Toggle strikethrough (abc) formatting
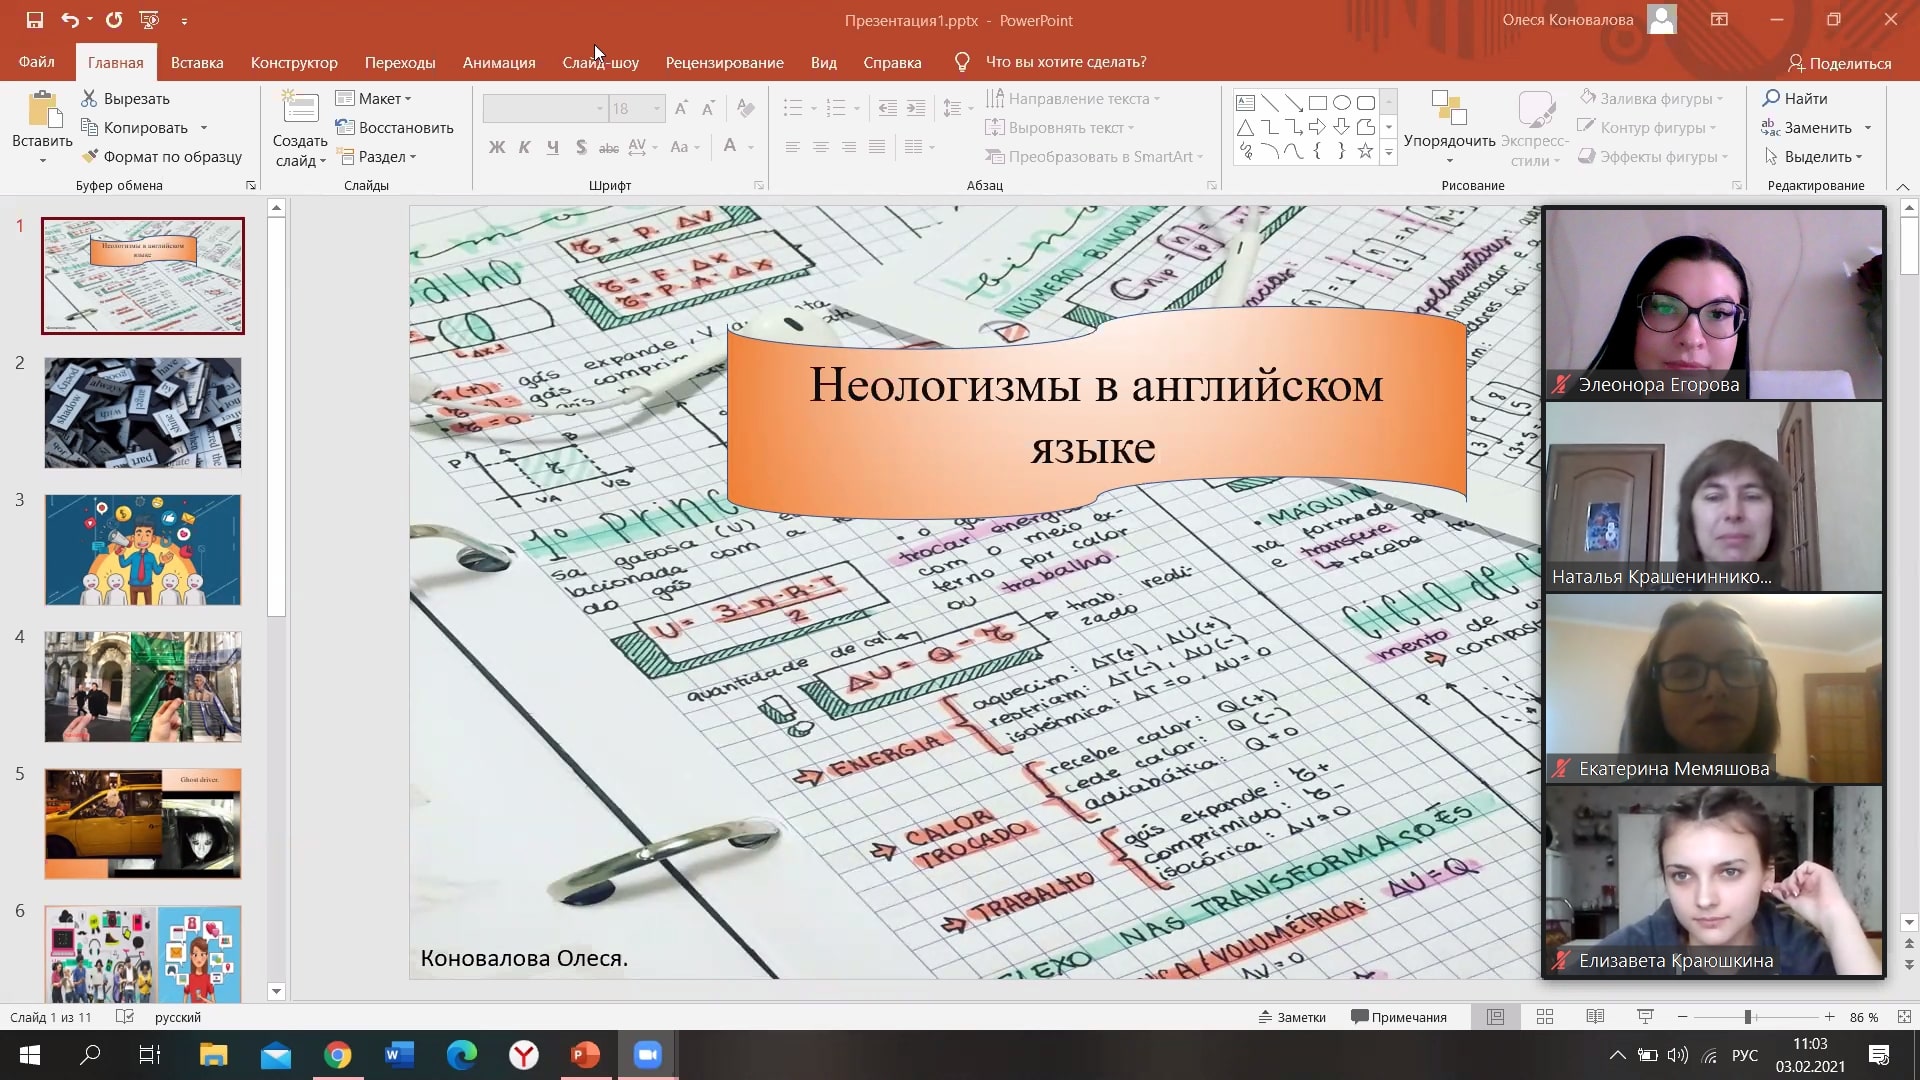Screen dimensions: 1920x1080 click(x=608, y=147)
